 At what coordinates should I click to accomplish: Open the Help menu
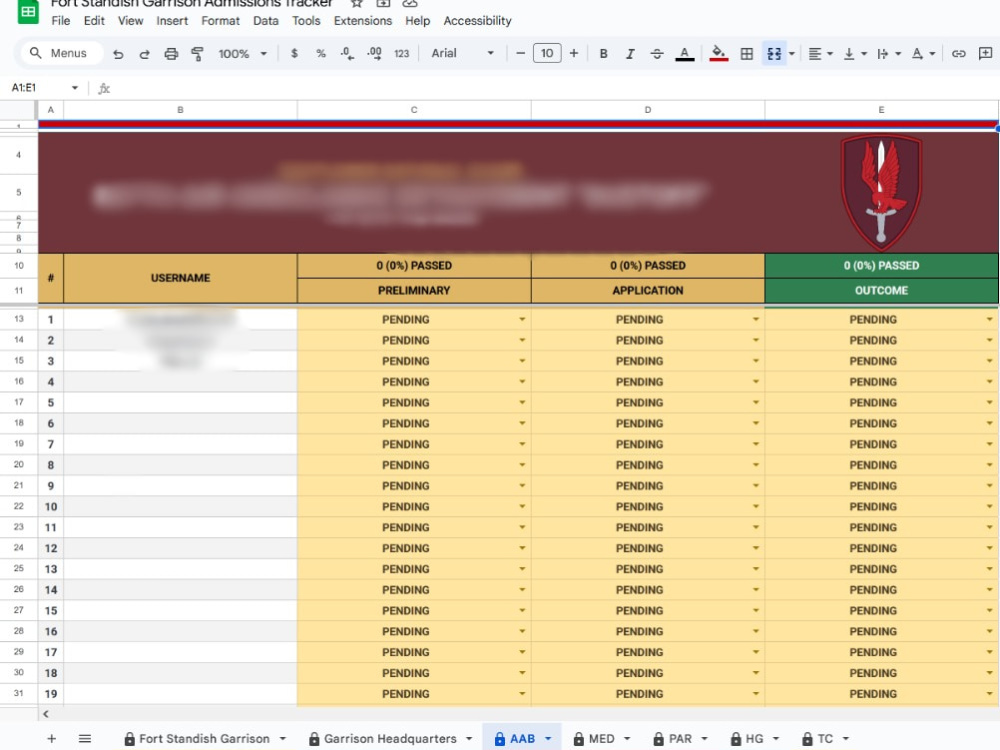[417, 21]
